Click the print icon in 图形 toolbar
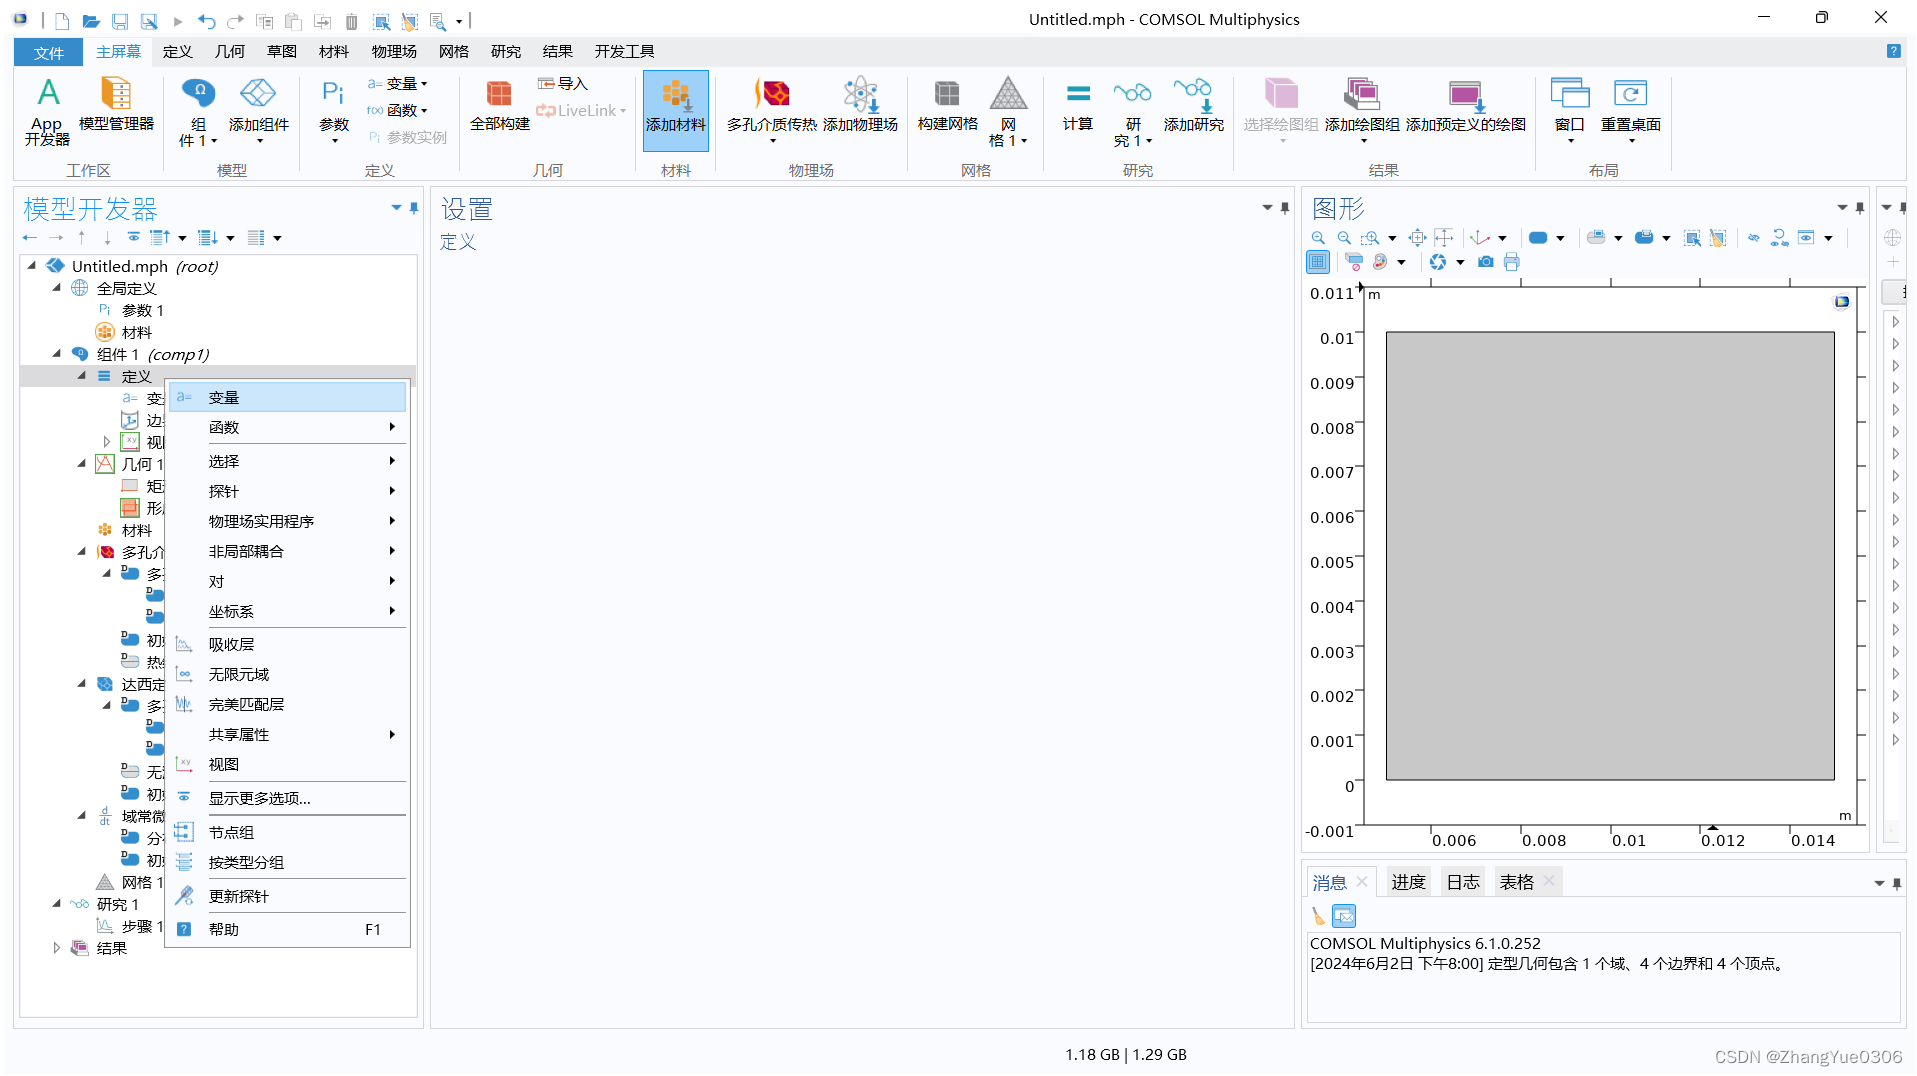Image resolution: width=1917 pixels, height=1076 pixels. [1512, 262]
